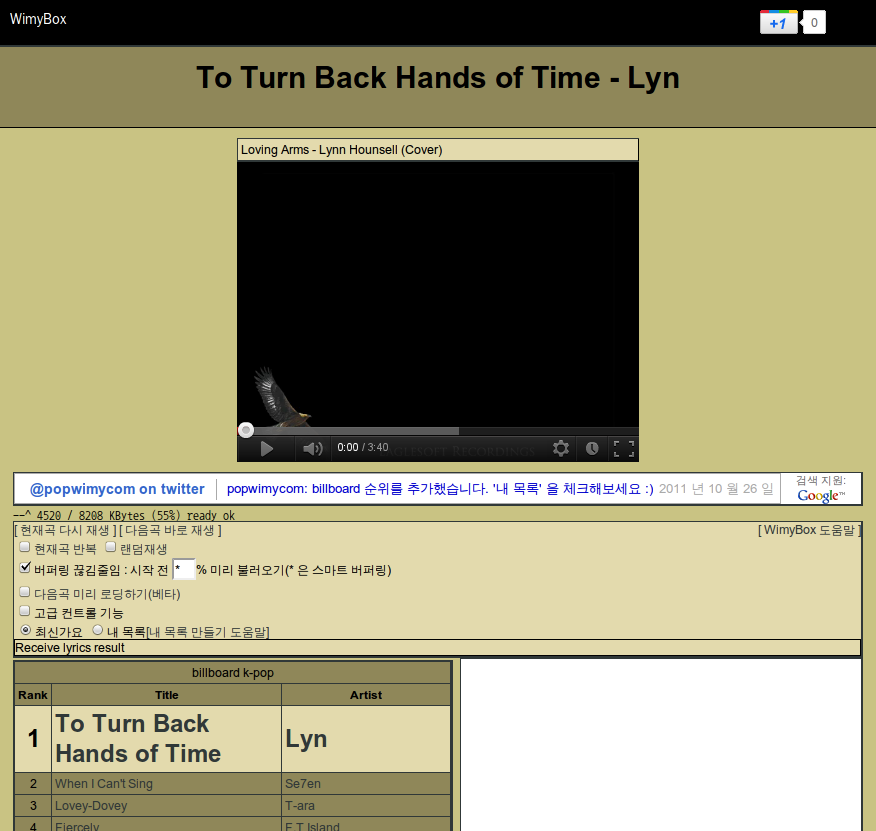The height and width of the screenshot is (831, 876).
Task: Click the billboard k-pop table header
Action: point(232,673)
